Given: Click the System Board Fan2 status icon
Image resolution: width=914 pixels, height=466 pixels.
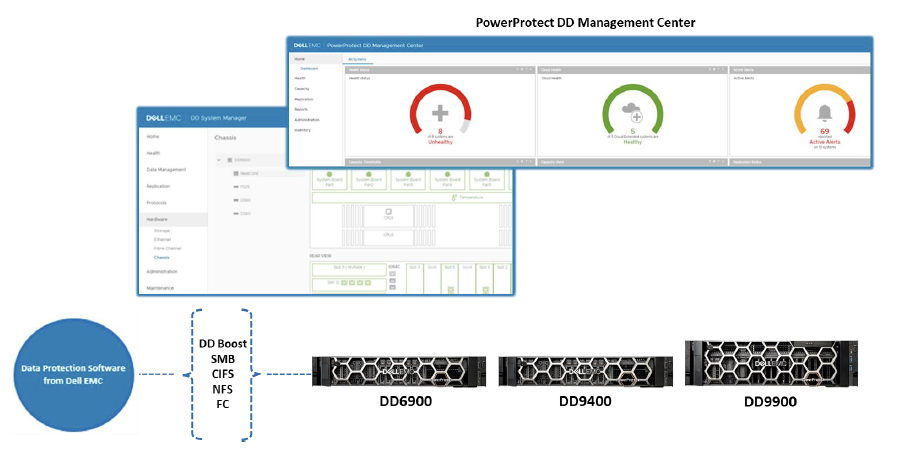Looking at the screenshot, I should pos(369,174).
